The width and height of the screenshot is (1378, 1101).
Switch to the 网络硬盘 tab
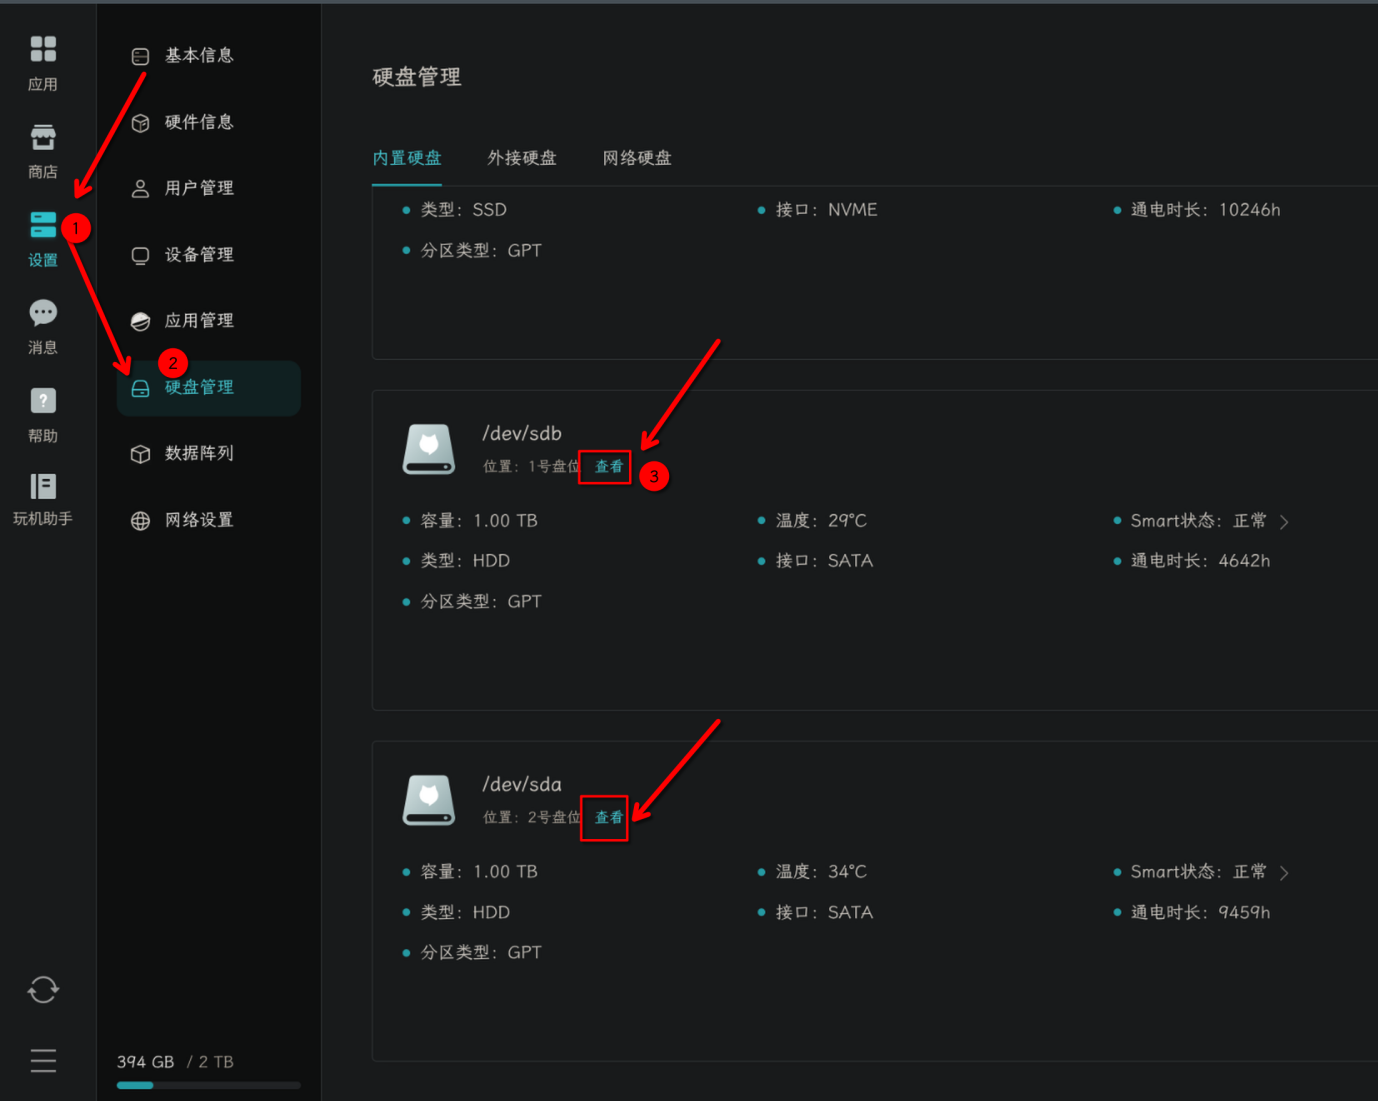pyautogui.click(x=637, y=158)
